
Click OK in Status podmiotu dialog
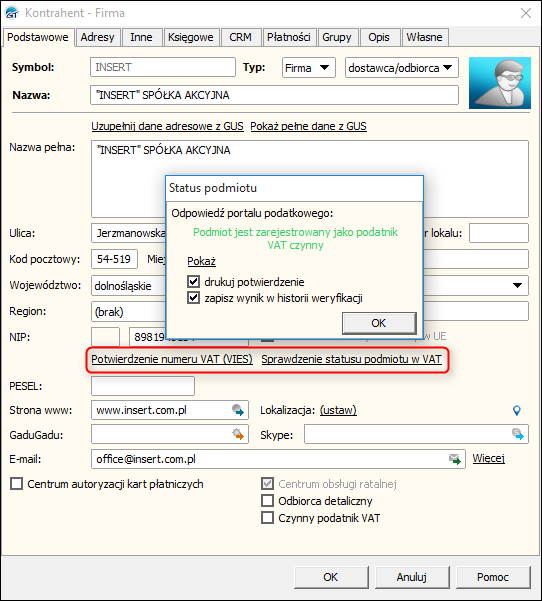click(379, 323)
